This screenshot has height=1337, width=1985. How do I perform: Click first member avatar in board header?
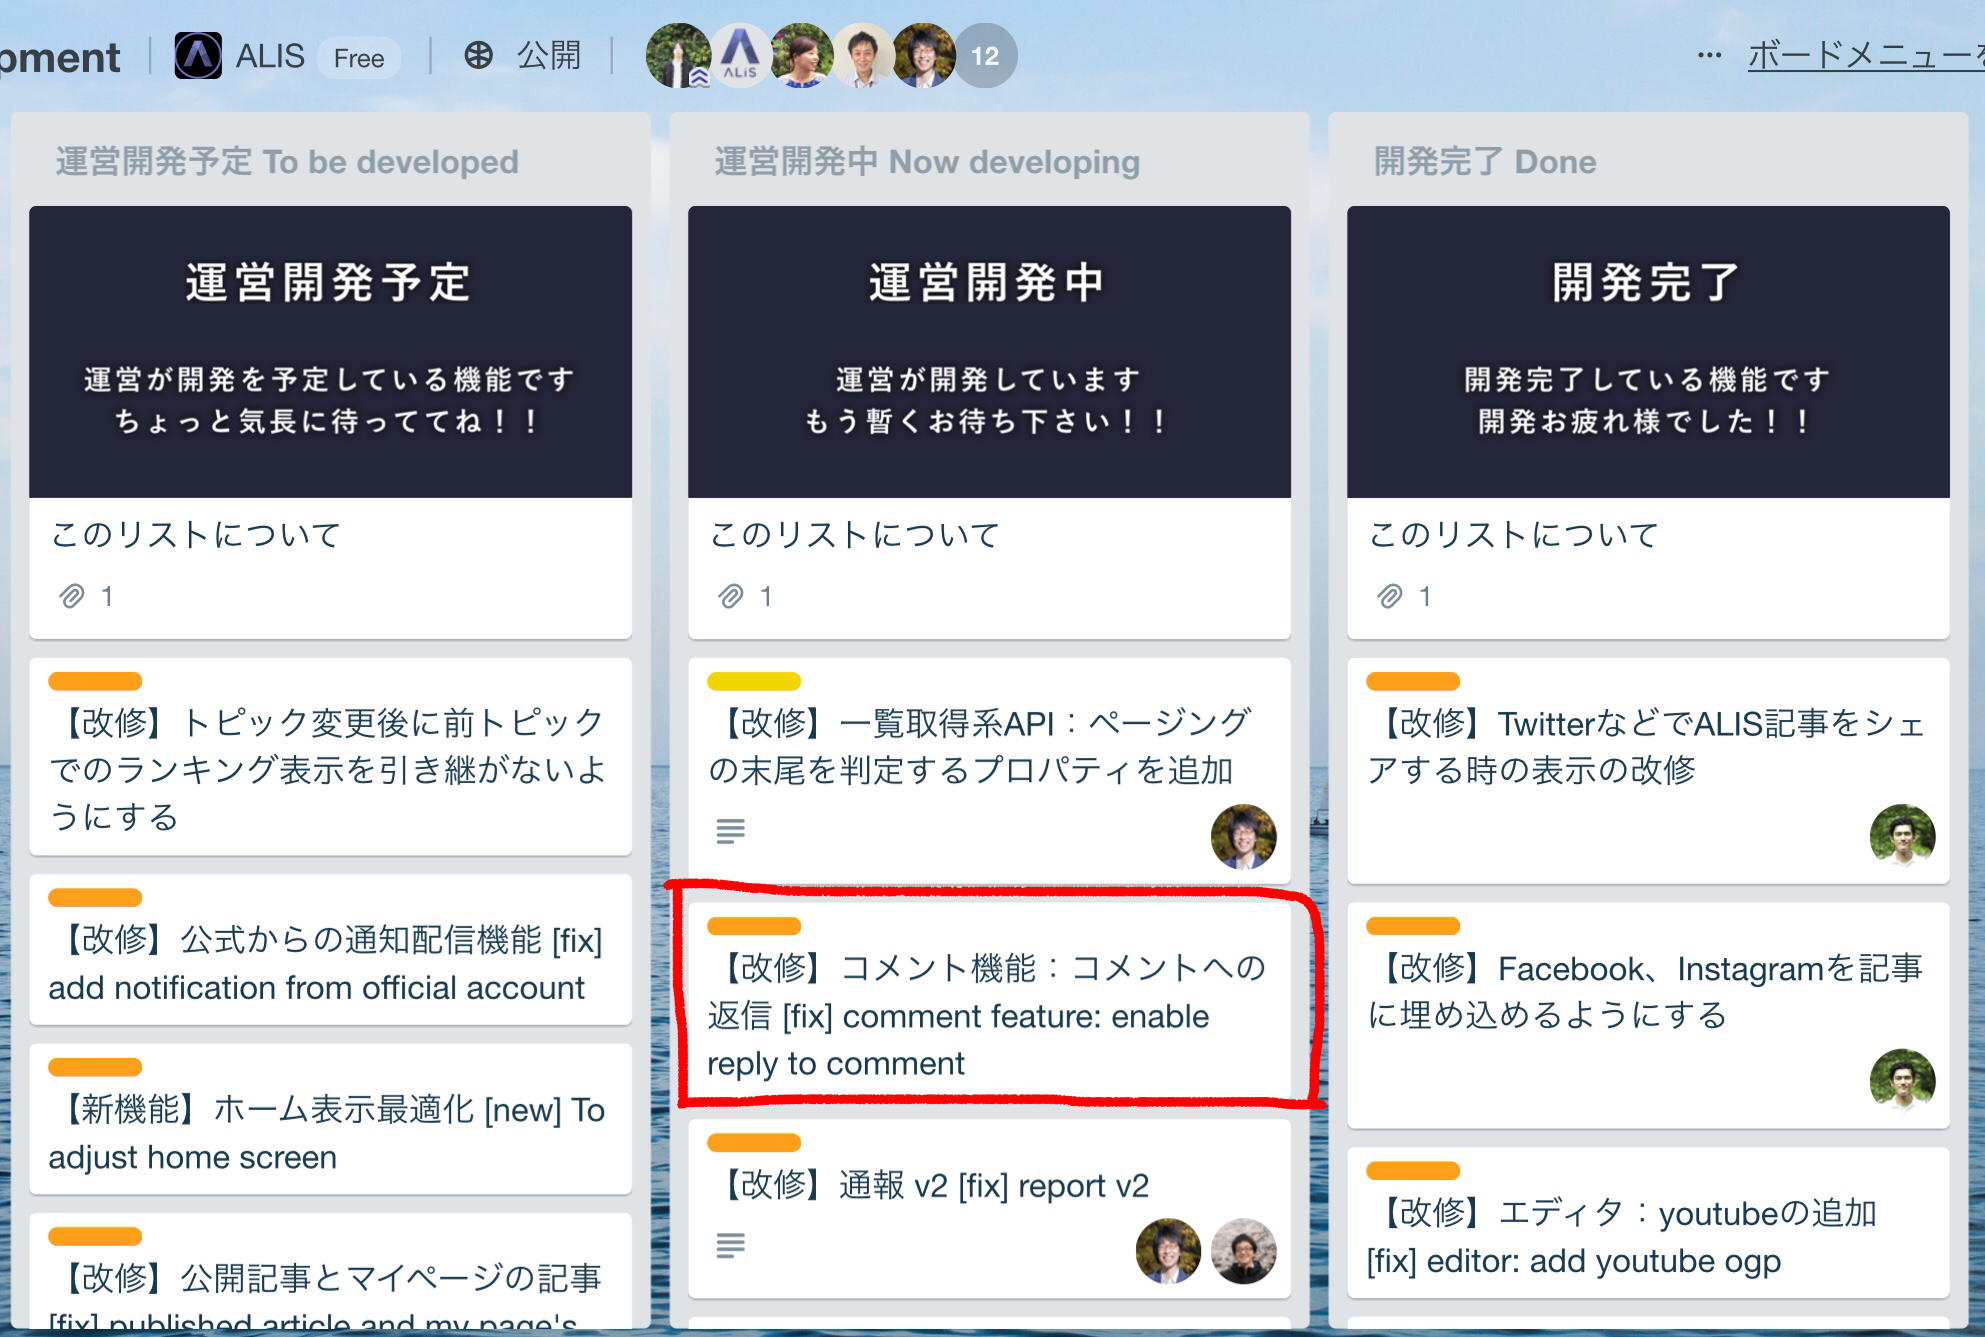pos(678,56)
